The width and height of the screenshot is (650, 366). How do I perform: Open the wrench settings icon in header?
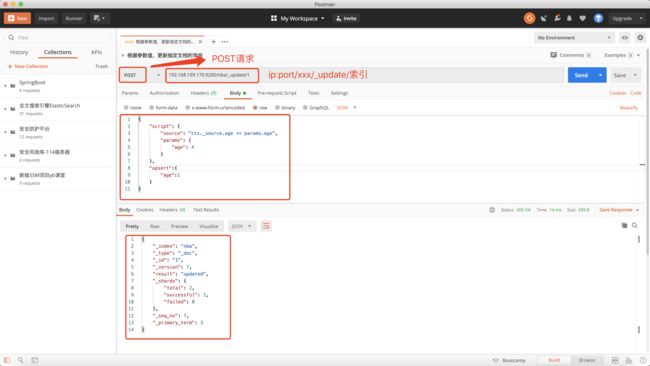point(557,18)
